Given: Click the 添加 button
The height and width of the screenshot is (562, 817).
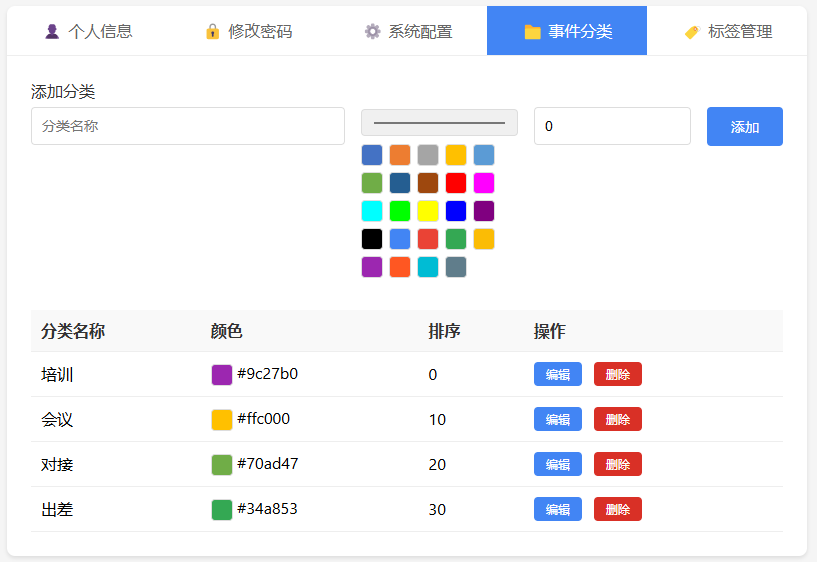Looking at the screenshot, I should pyautogui.click(x=745, y=127).
